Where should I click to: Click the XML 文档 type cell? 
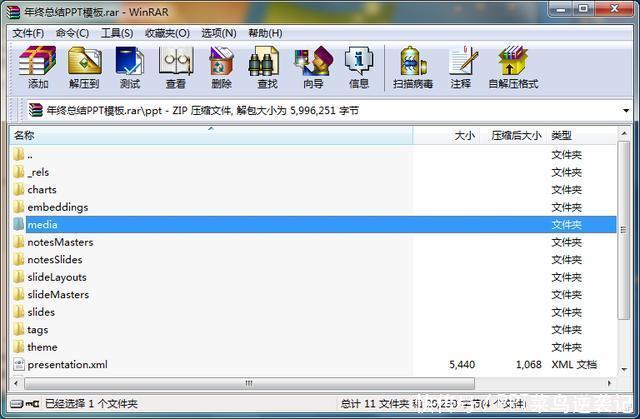pos(574,364)
